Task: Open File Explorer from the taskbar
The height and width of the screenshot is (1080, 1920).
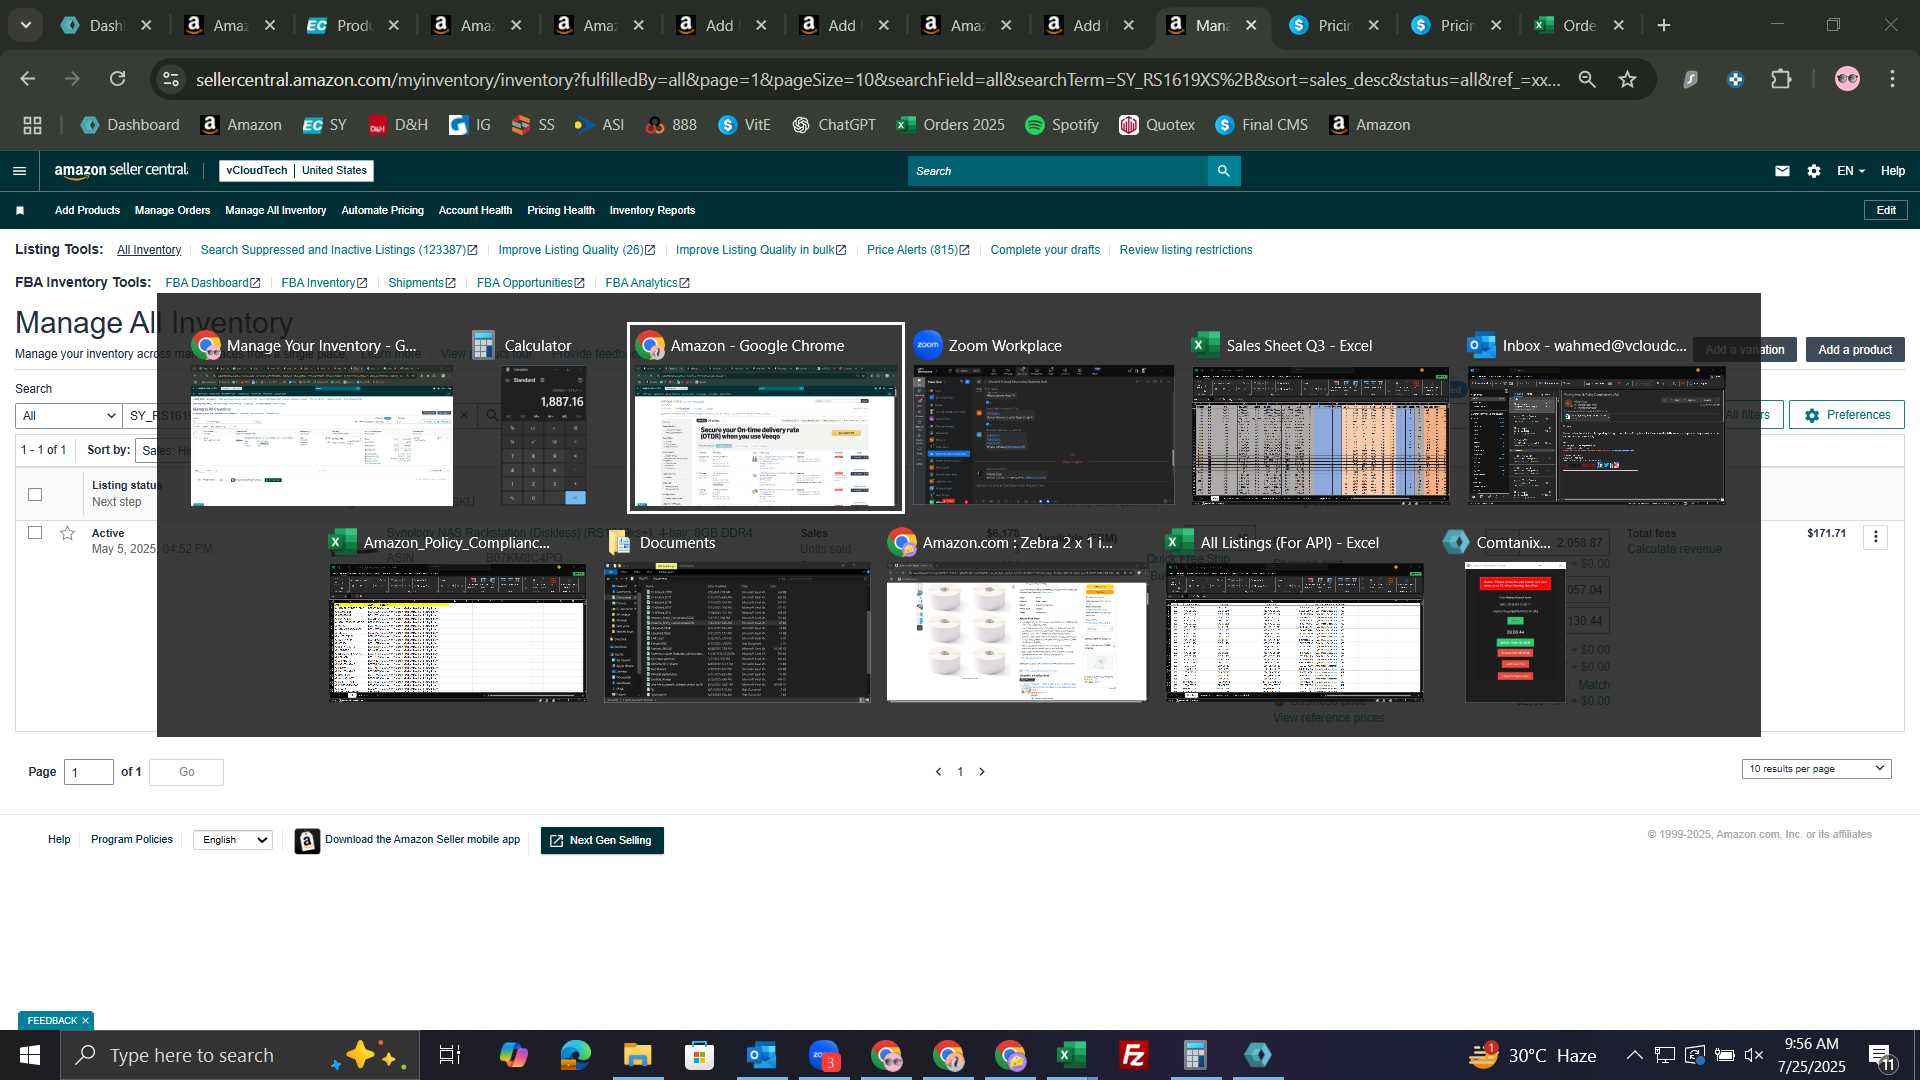Action: click(x=637, y=1055)
